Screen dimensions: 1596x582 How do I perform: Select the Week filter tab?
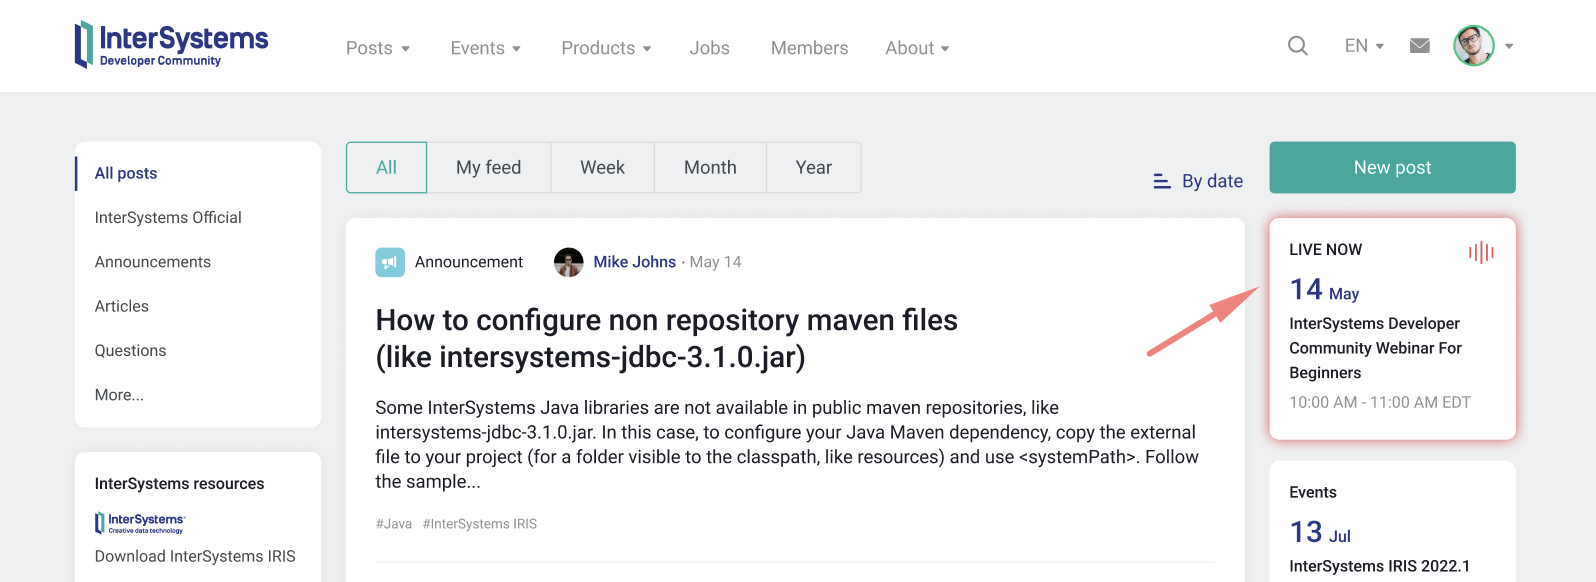point(602,168)
